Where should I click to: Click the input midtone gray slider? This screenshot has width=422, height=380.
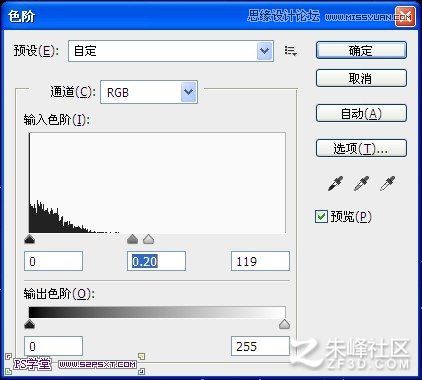(132, 239)
